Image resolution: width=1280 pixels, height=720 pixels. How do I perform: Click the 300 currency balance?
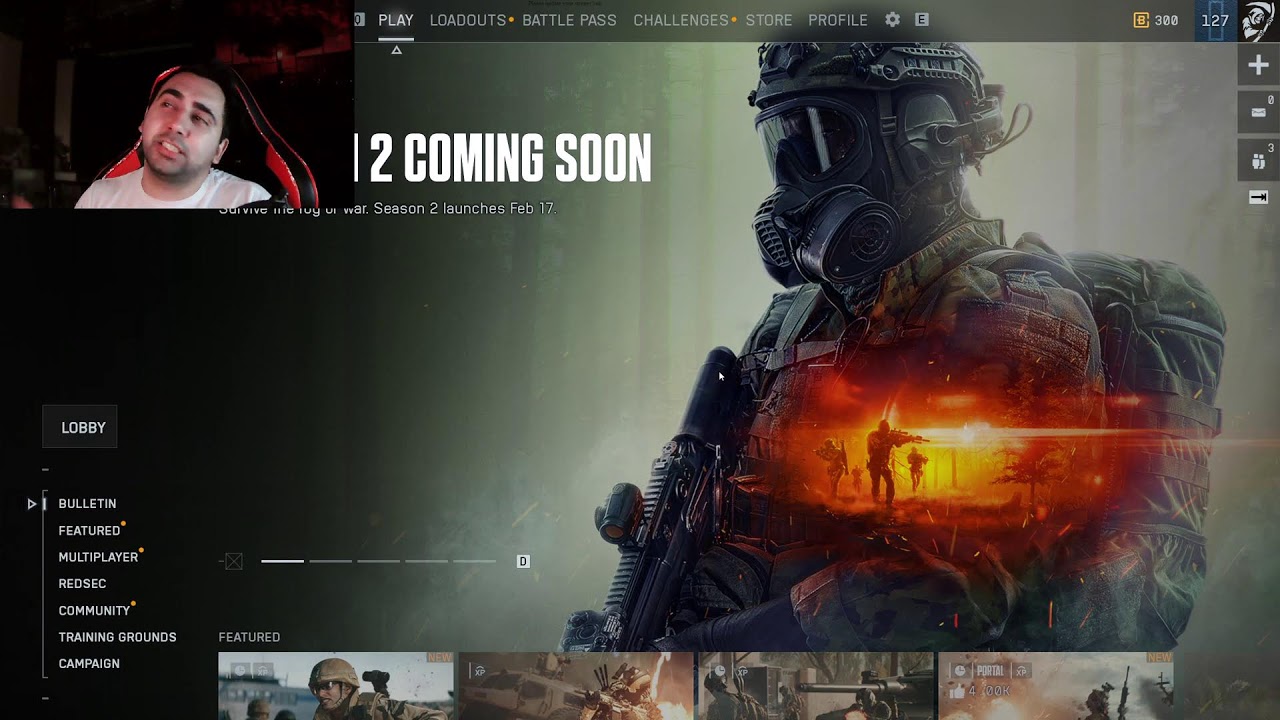pos(1166,20)
